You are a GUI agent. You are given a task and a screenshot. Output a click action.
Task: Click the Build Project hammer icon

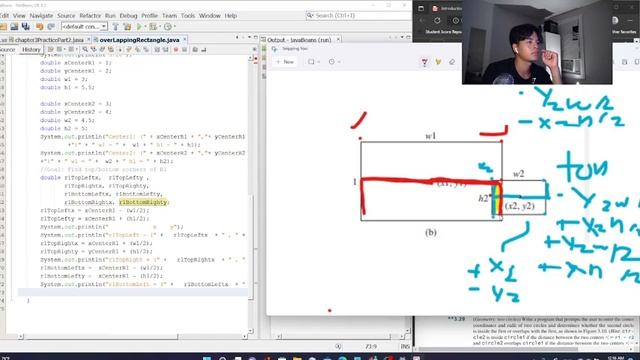coord(116,27)
